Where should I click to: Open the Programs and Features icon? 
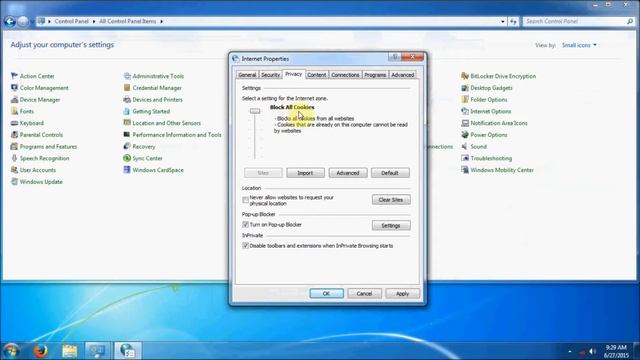14,147
